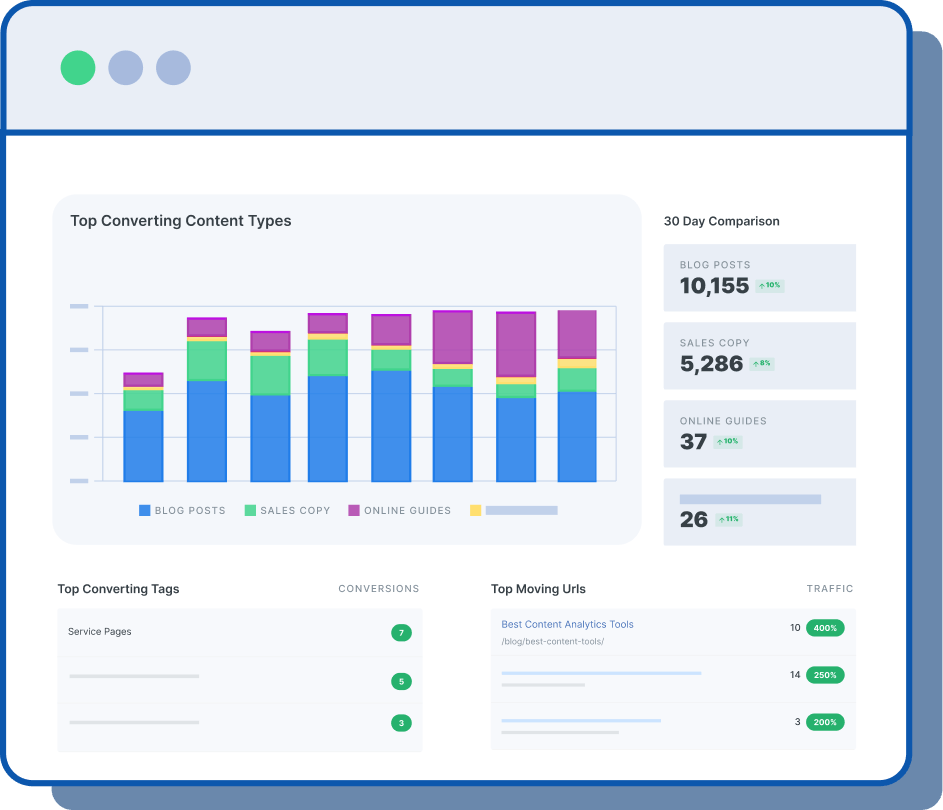Click the conversions badge showing 5
The width and height of the screenshot is (943, 810).
(401, 682)
